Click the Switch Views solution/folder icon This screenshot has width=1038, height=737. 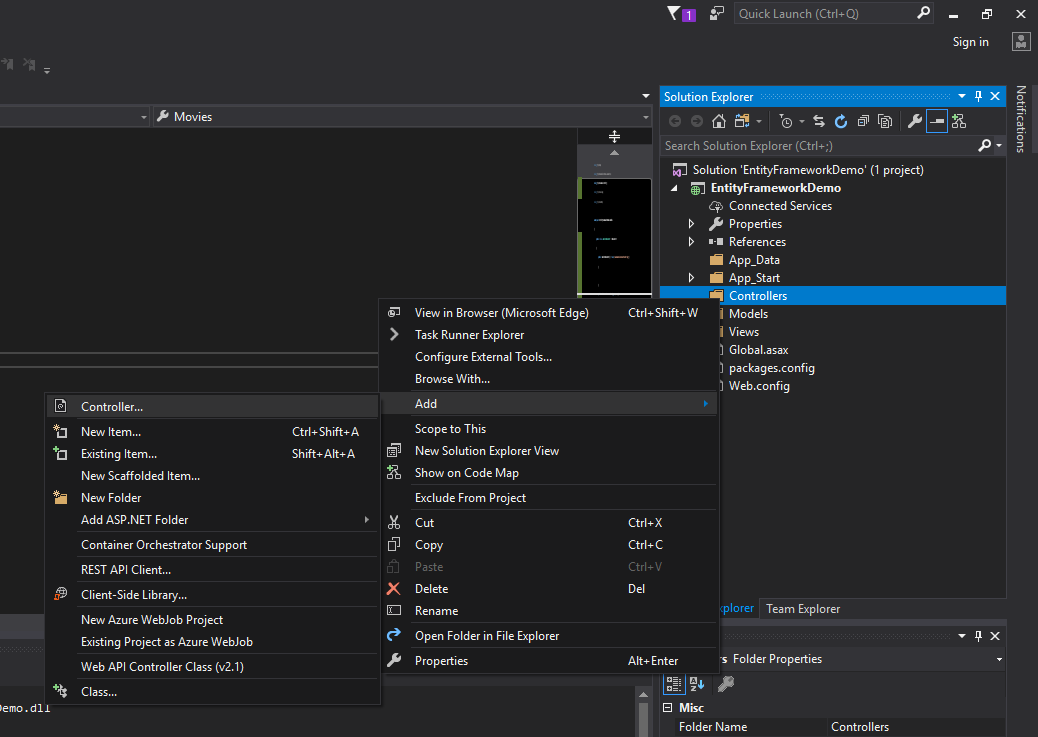[742, 121]
